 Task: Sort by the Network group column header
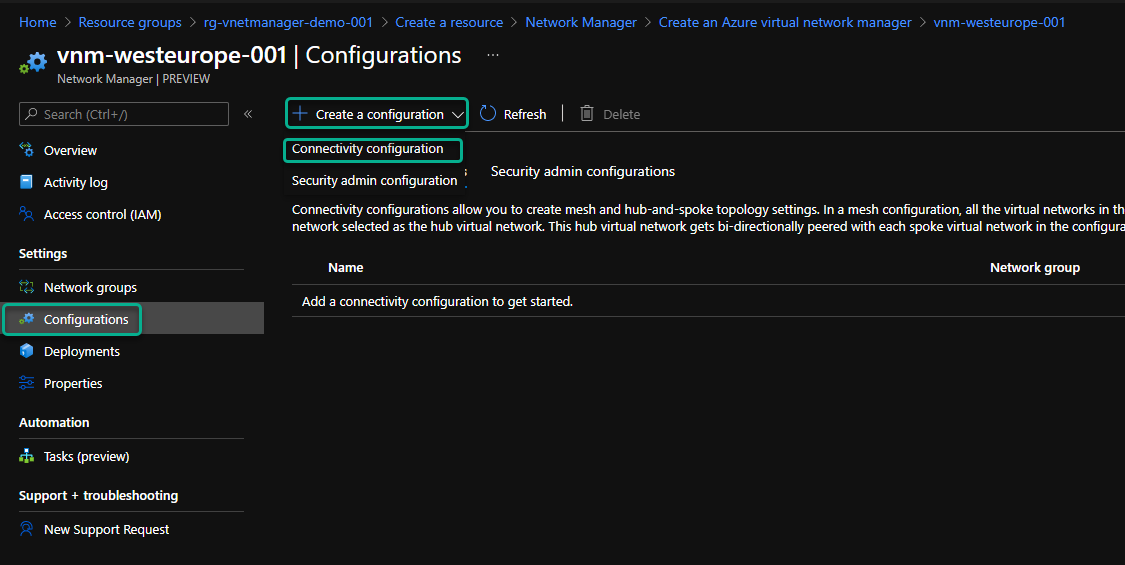point(1035,268)
